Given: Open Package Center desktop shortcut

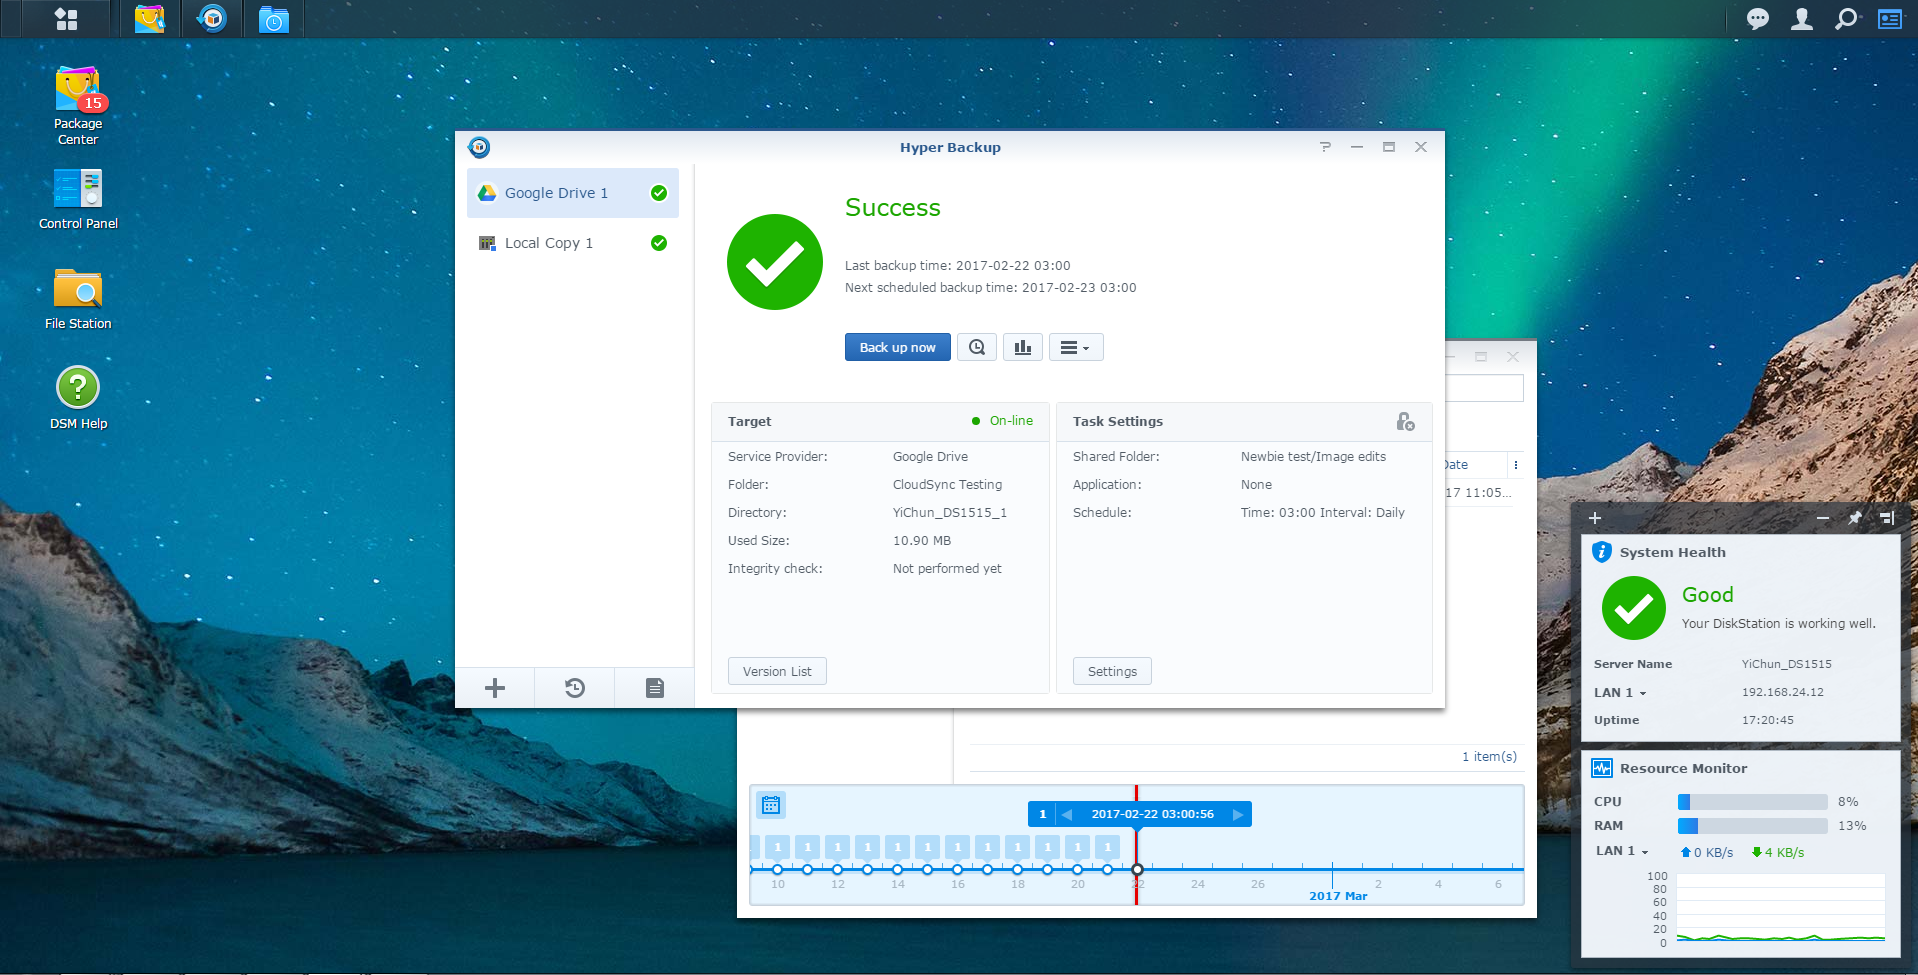Looking at the screenshot, I should 78,105.
